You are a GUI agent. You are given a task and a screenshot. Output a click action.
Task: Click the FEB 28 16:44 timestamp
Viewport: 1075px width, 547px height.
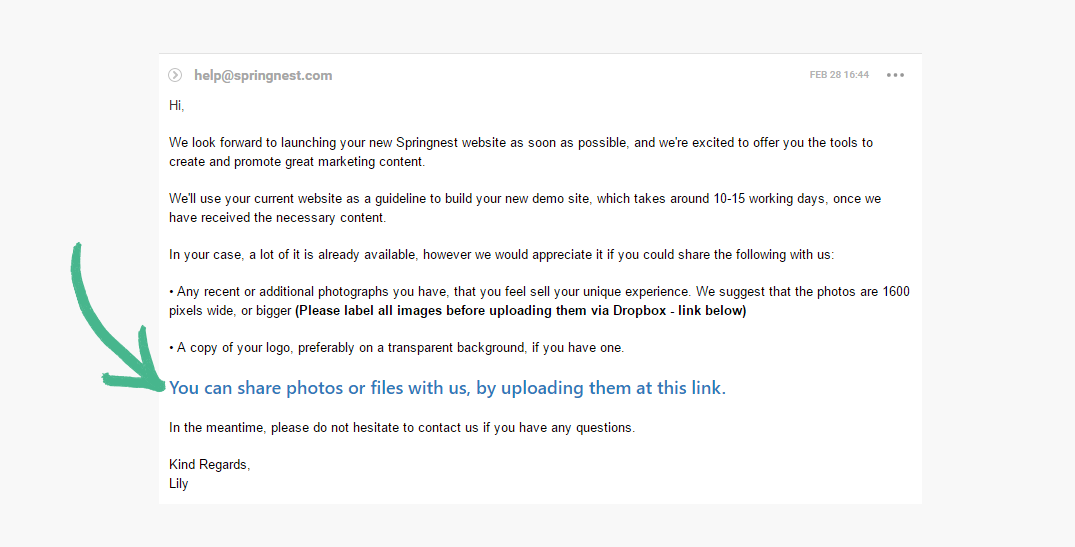click(839, 75)
